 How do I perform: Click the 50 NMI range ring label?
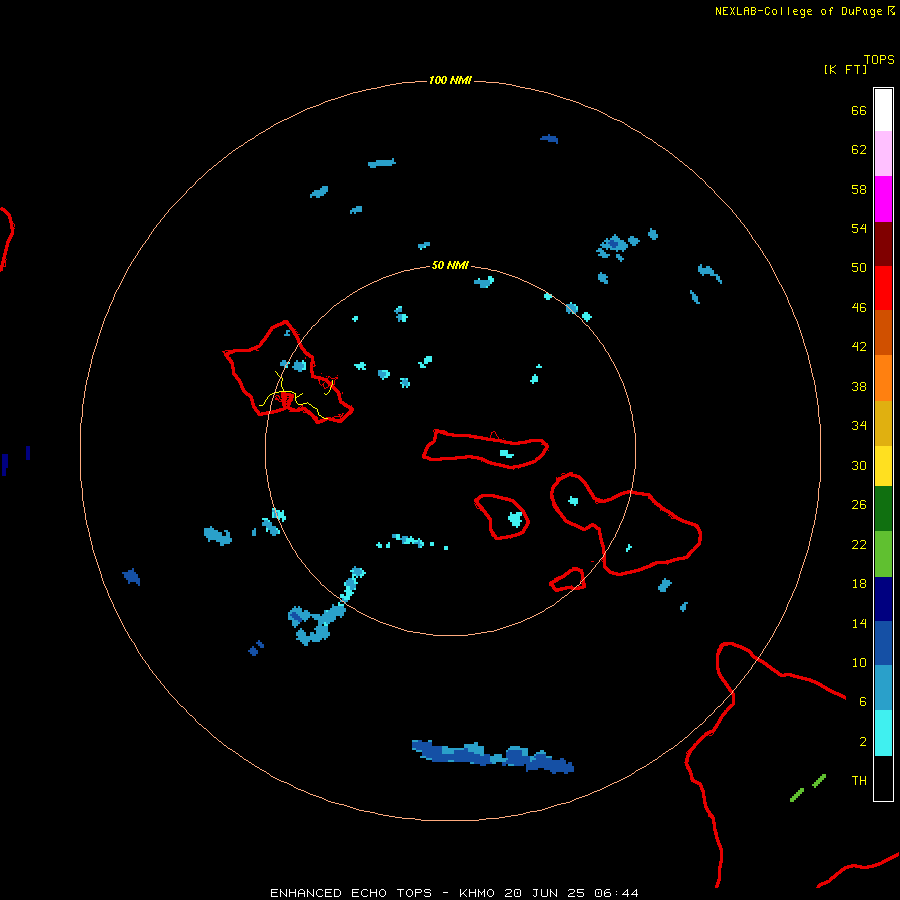450,265
